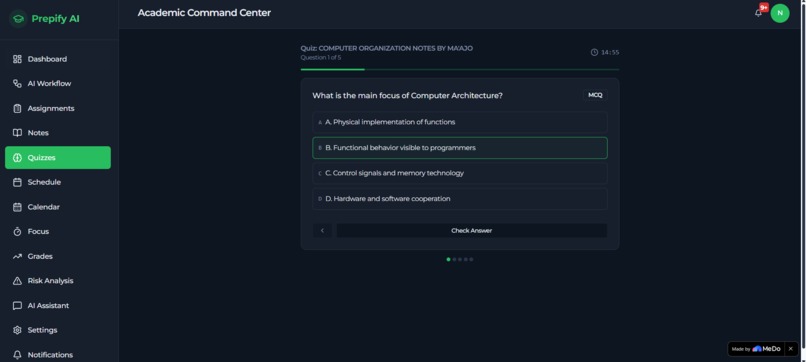806x362 pixels.
Task: Select answer B. Functional behavior visible to programmers
Action: tap(460, 148)
